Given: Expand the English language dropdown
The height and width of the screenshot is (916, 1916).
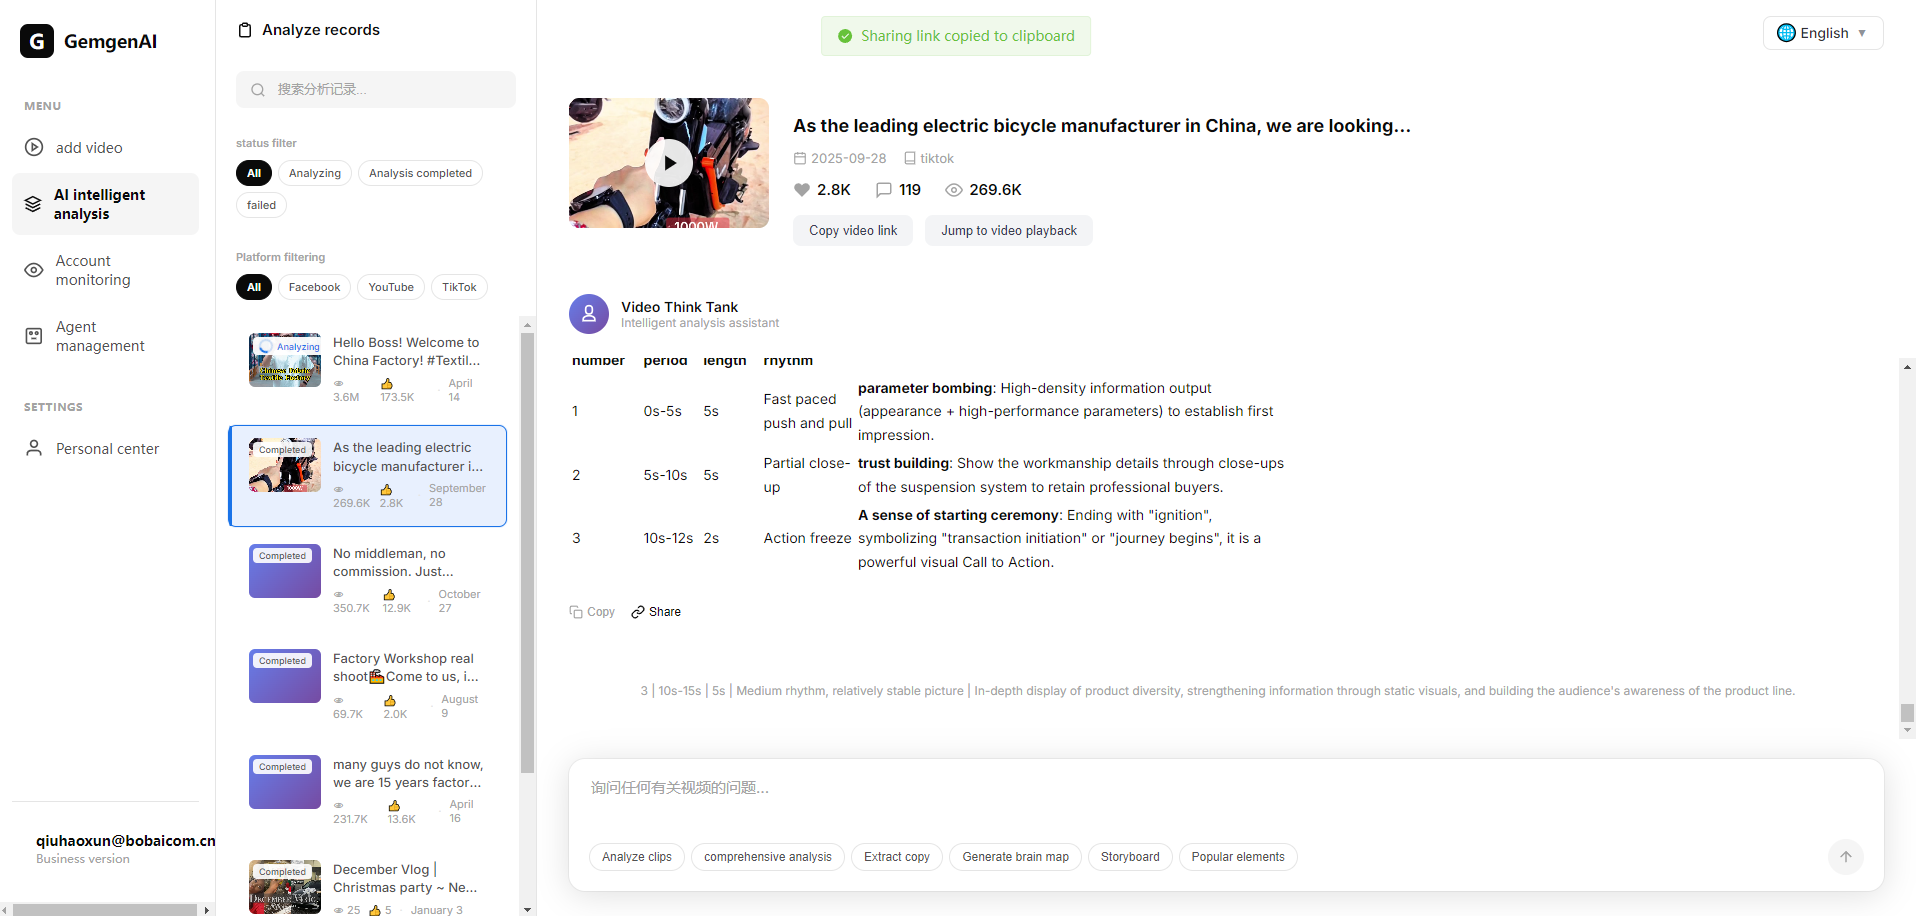Looking at the screenshot, I should 1822,33.
